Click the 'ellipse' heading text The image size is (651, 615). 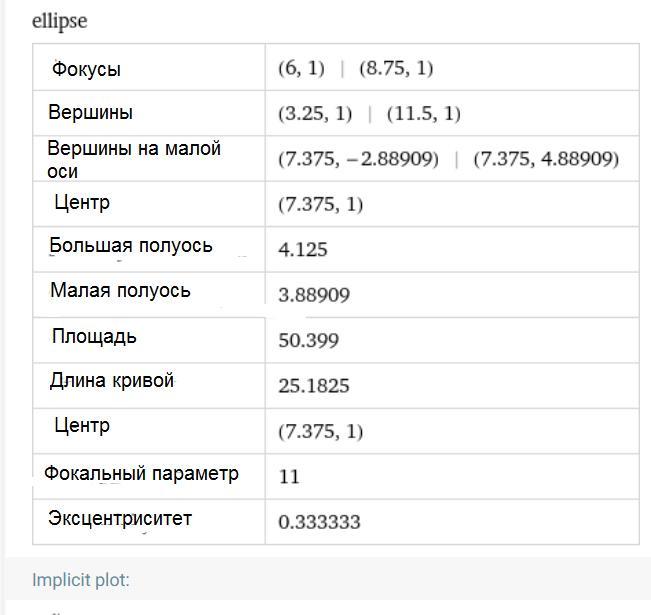(60, 21)
